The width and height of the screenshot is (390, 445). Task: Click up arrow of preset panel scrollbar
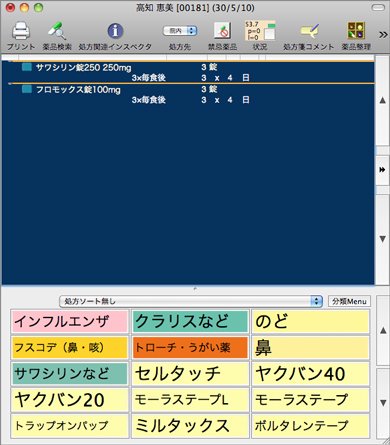[383, 330]
